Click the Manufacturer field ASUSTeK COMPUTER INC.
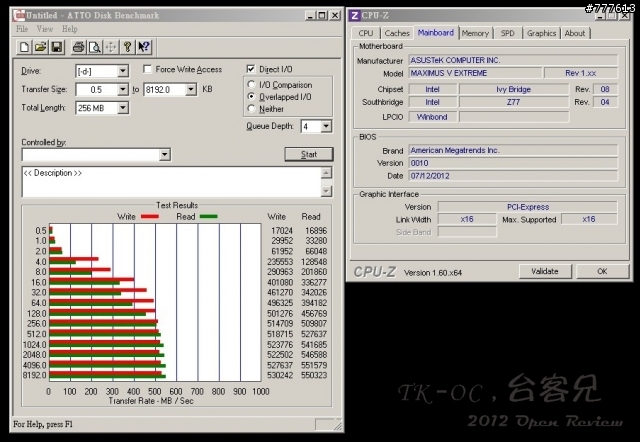Viewport: 640px width, 442px height. [513, 60]
